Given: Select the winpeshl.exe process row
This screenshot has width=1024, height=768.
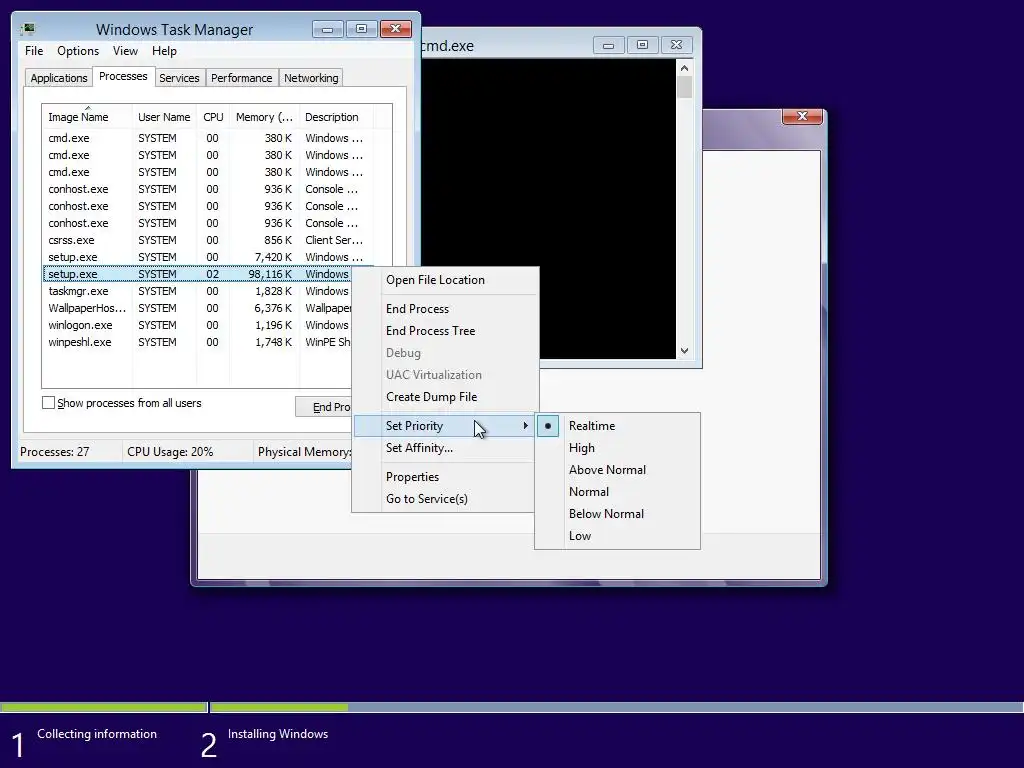Looking at the screenshot, I should point(197,342).
